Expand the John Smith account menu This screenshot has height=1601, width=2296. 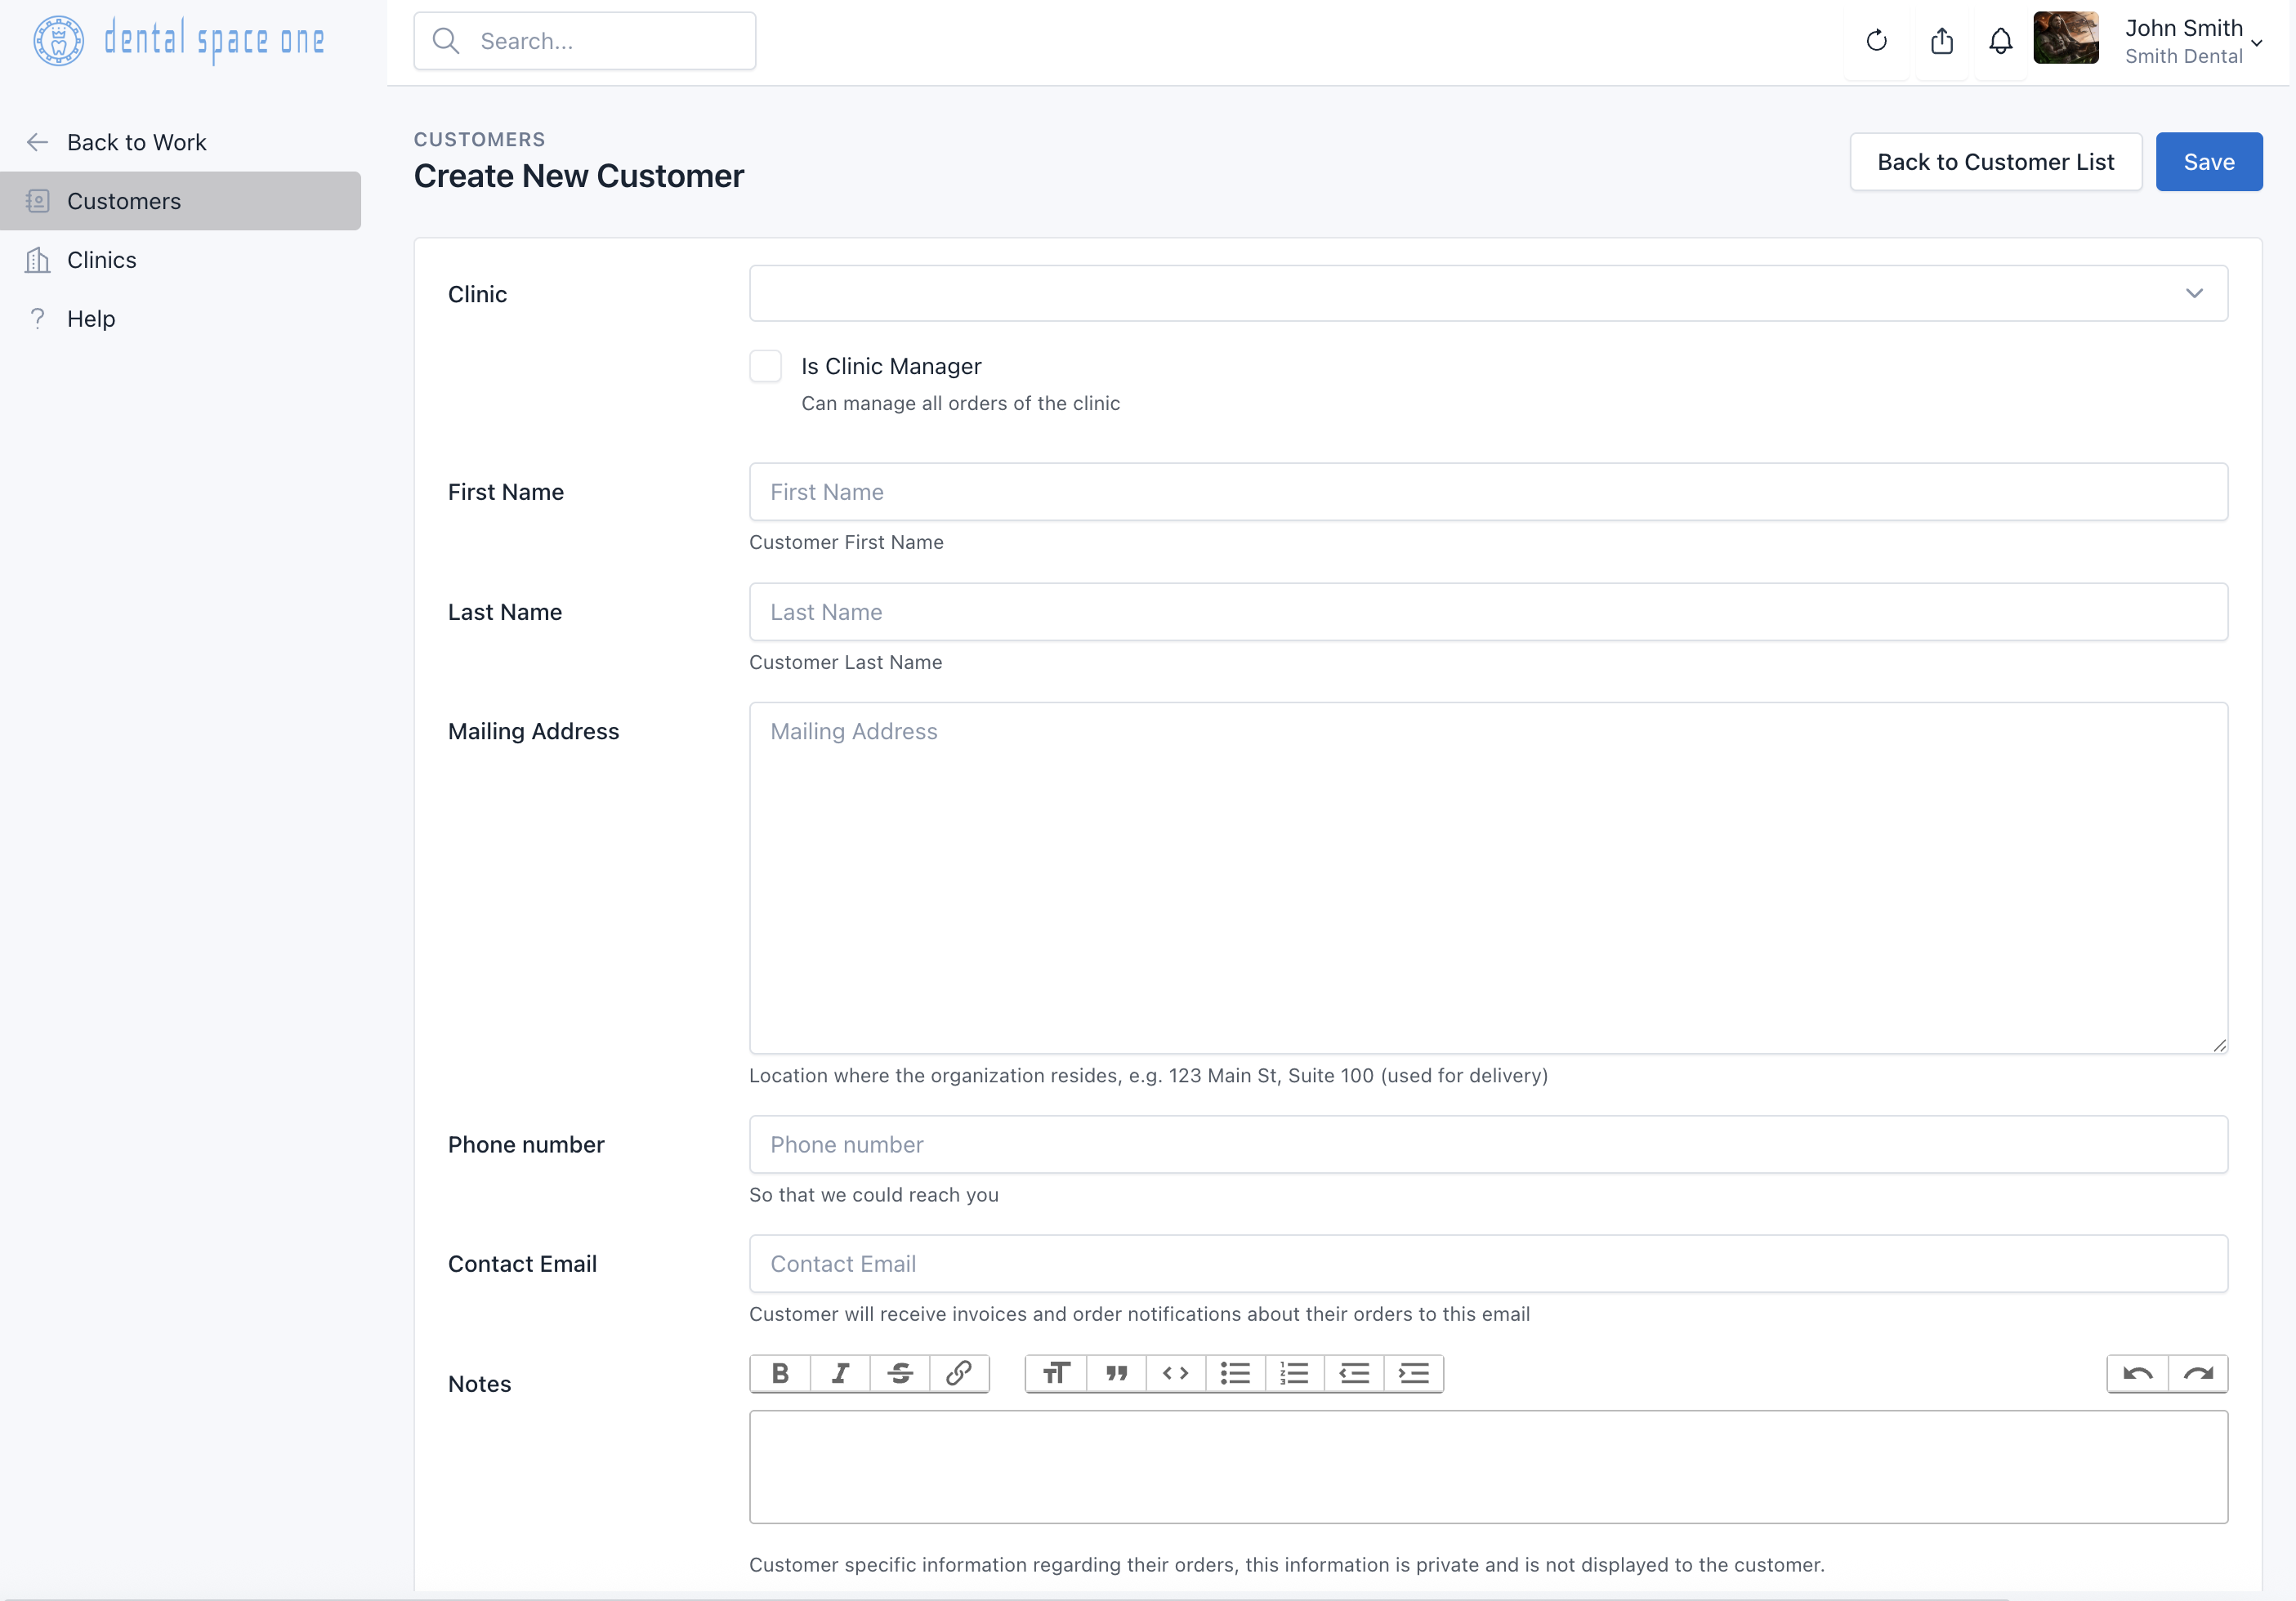coord(2192,41)
